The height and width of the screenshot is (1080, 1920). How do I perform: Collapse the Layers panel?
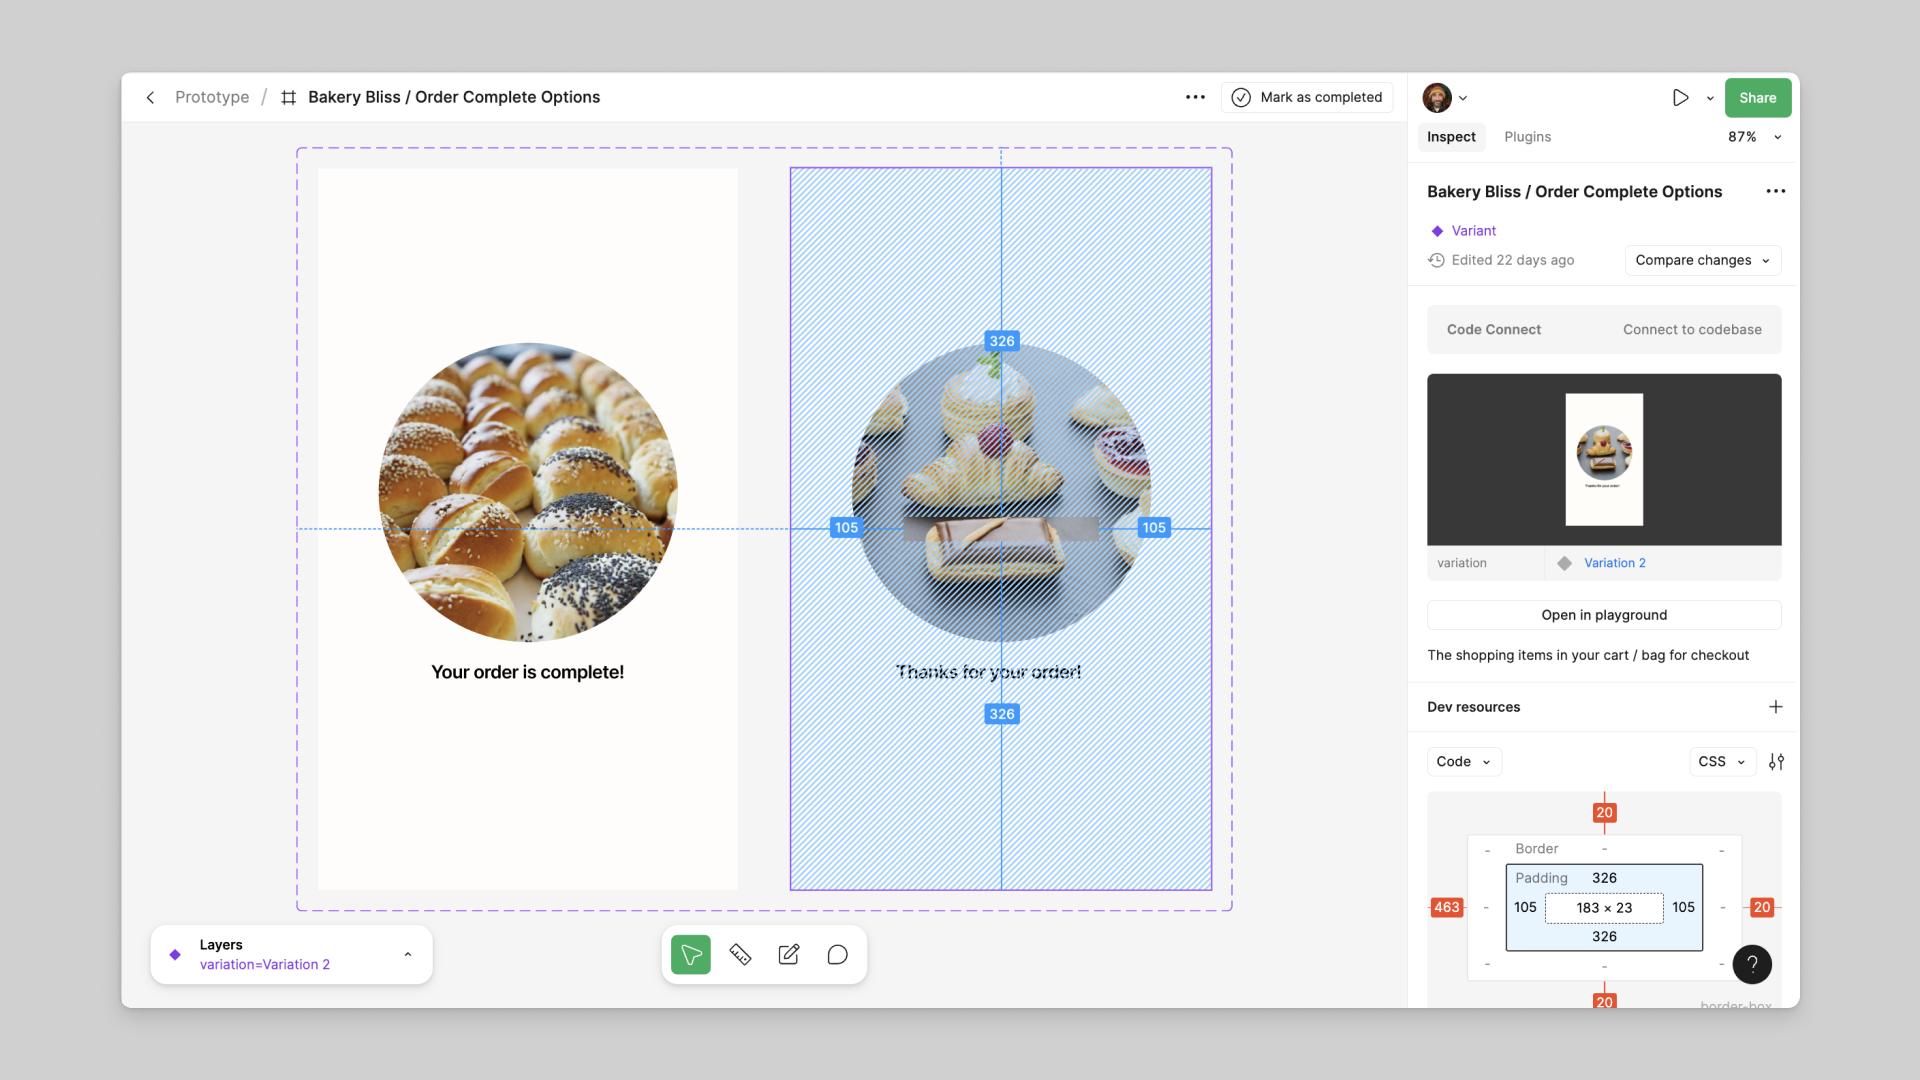tap(408, 954)
